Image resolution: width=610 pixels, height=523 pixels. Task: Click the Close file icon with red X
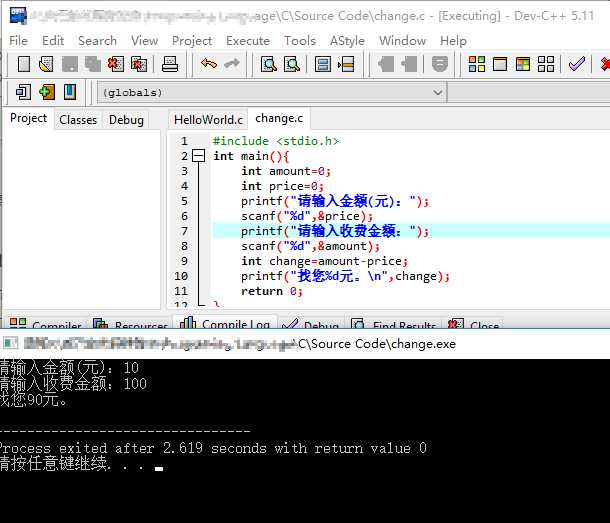pos(115,64)
